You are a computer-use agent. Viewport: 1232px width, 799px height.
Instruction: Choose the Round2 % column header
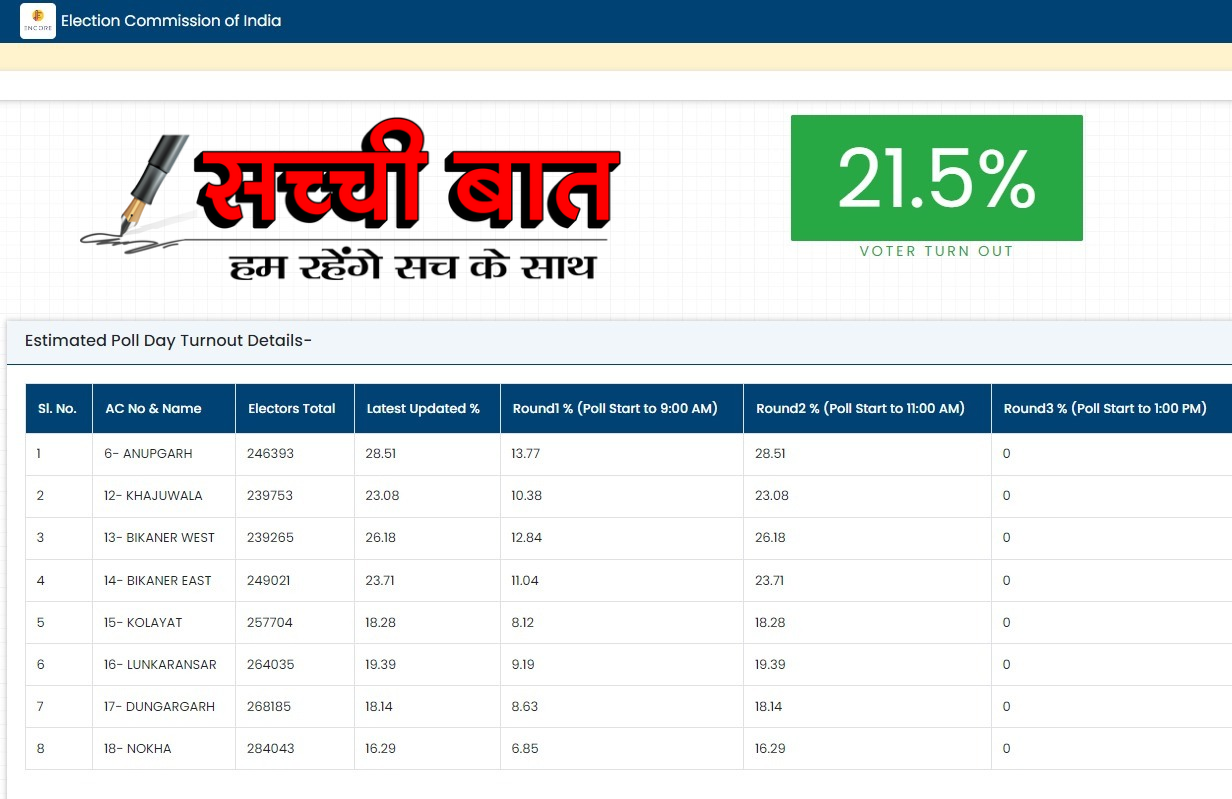pyautogui.click(x=860, y=408)
